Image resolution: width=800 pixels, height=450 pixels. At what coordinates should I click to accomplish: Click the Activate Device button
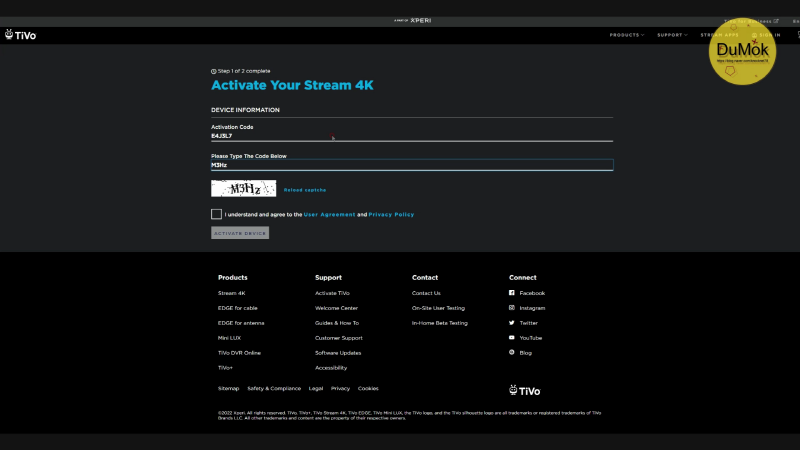[x=240, y=233]
